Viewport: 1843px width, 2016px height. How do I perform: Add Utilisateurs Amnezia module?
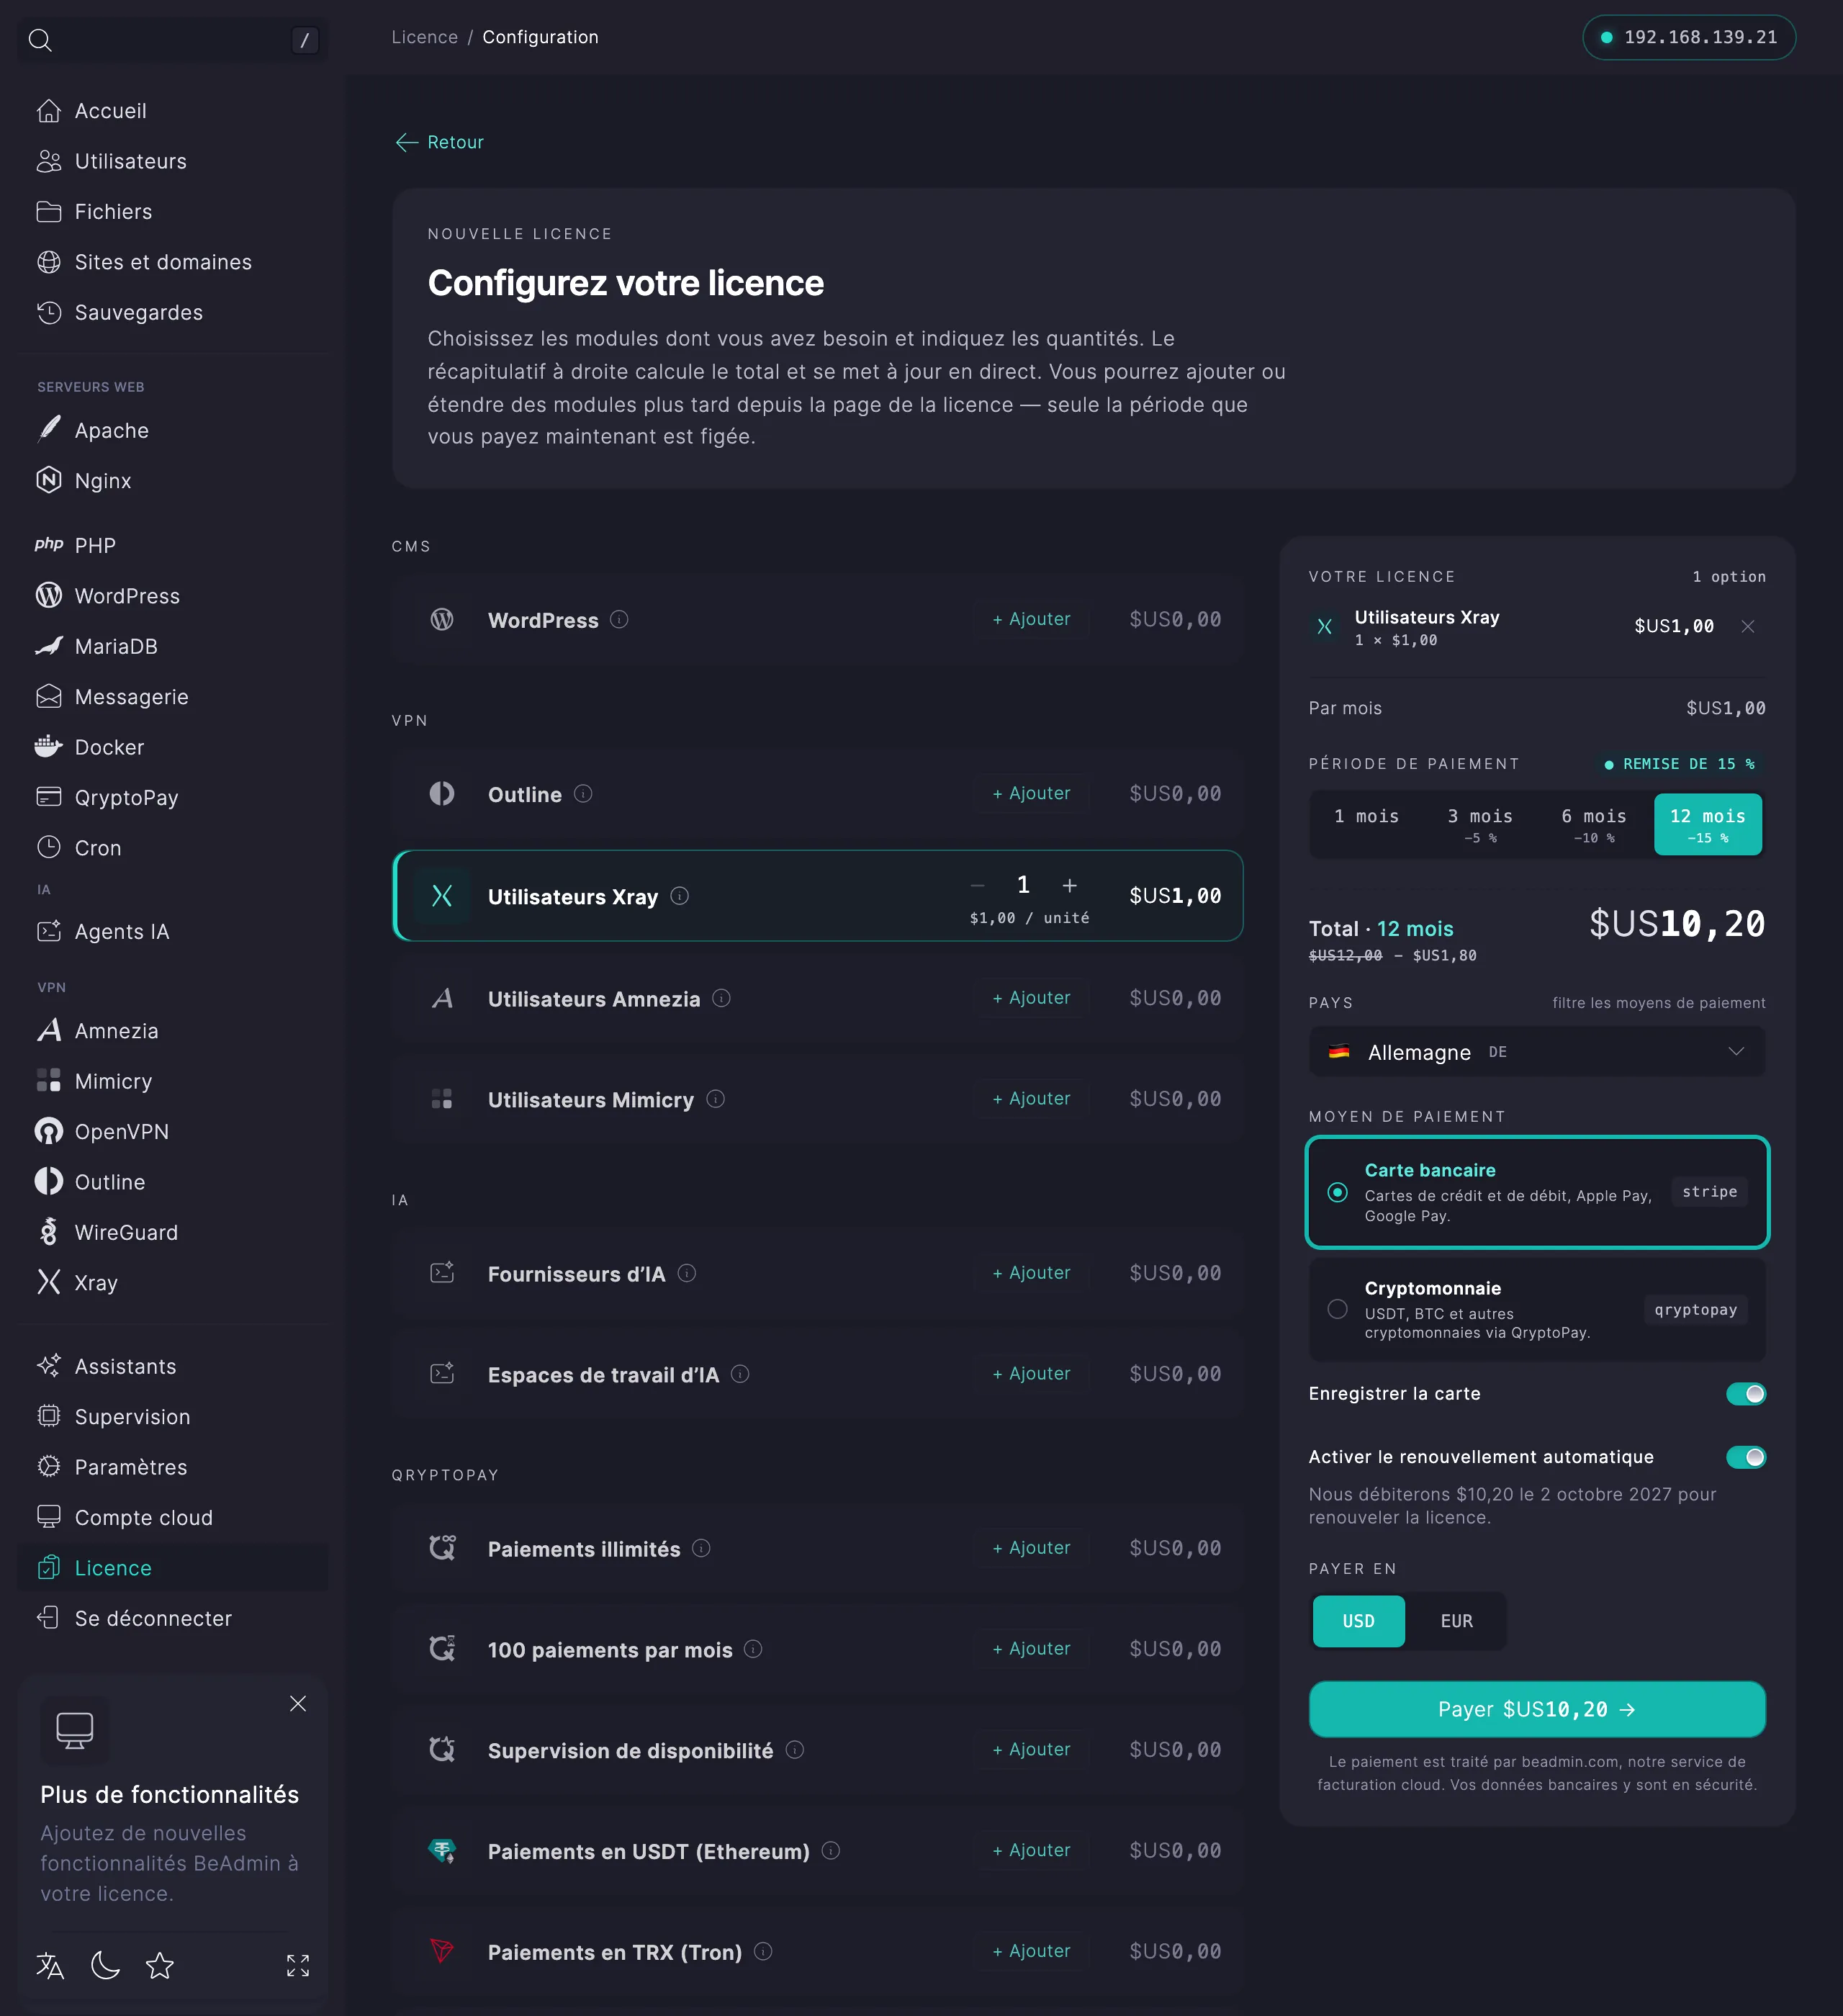tap(1031, 998)
